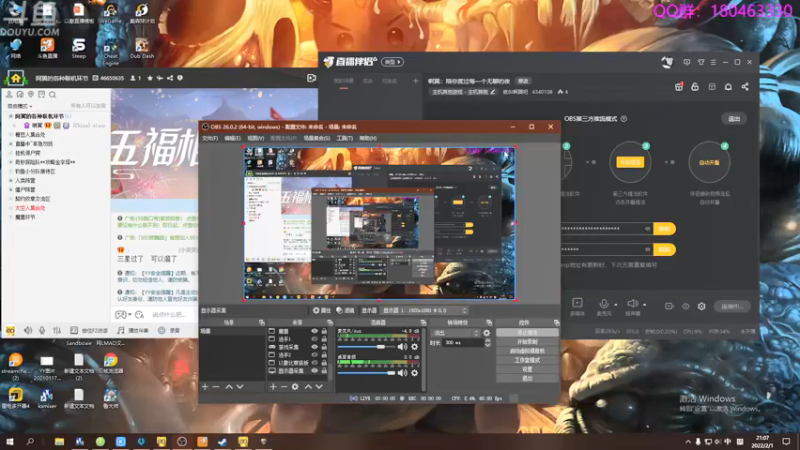Edit the stream category with the pencil icon in 直播伴侣
Screen dimensions: 800x450
point(493,92)
